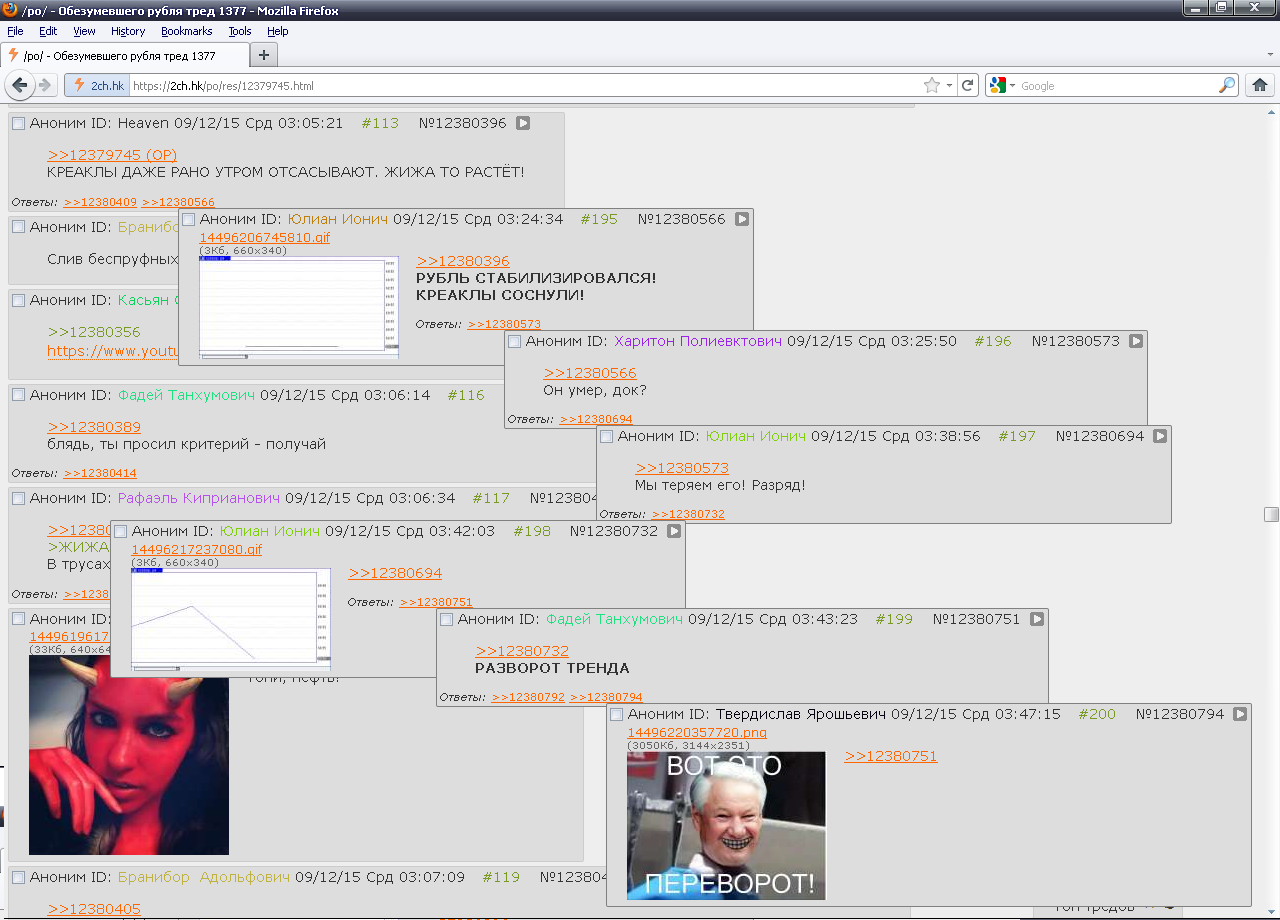Click the vertical scrollbar thumb
Screen dimensions: 1280x920
[x=1271, y=514]
